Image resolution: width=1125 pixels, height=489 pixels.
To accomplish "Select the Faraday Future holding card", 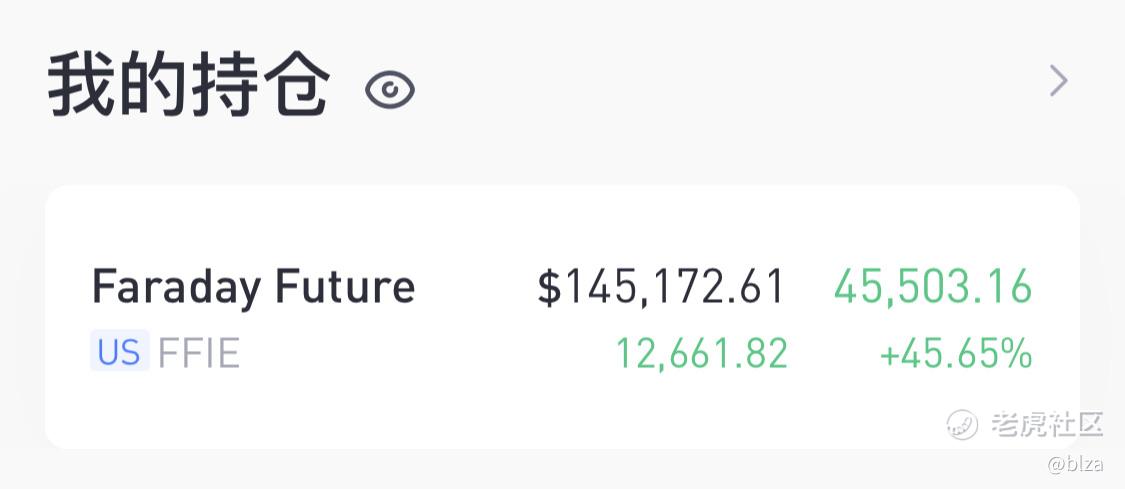I will pyautogui.click(x=562, y=317).
